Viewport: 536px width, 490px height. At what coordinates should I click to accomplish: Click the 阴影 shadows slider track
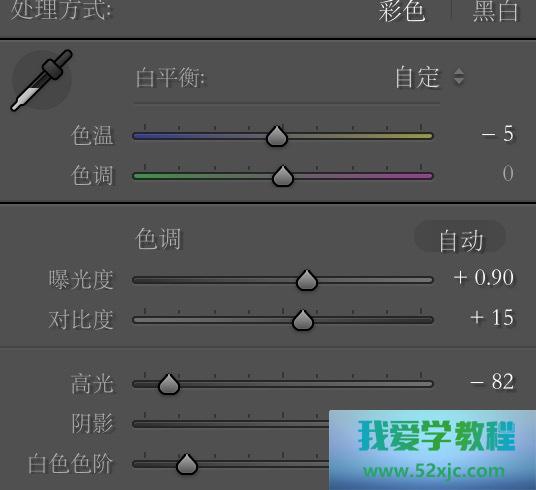point(231,424)
